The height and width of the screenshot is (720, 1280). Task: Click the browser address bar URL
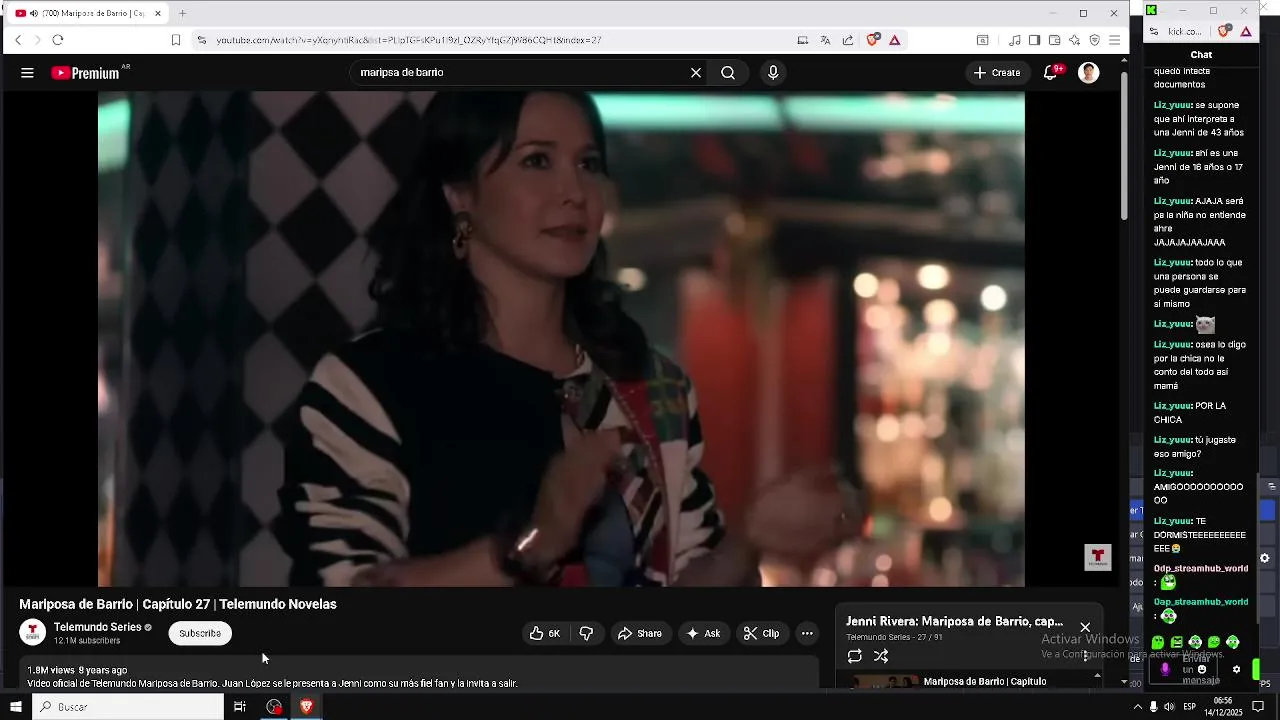(409, 40)
